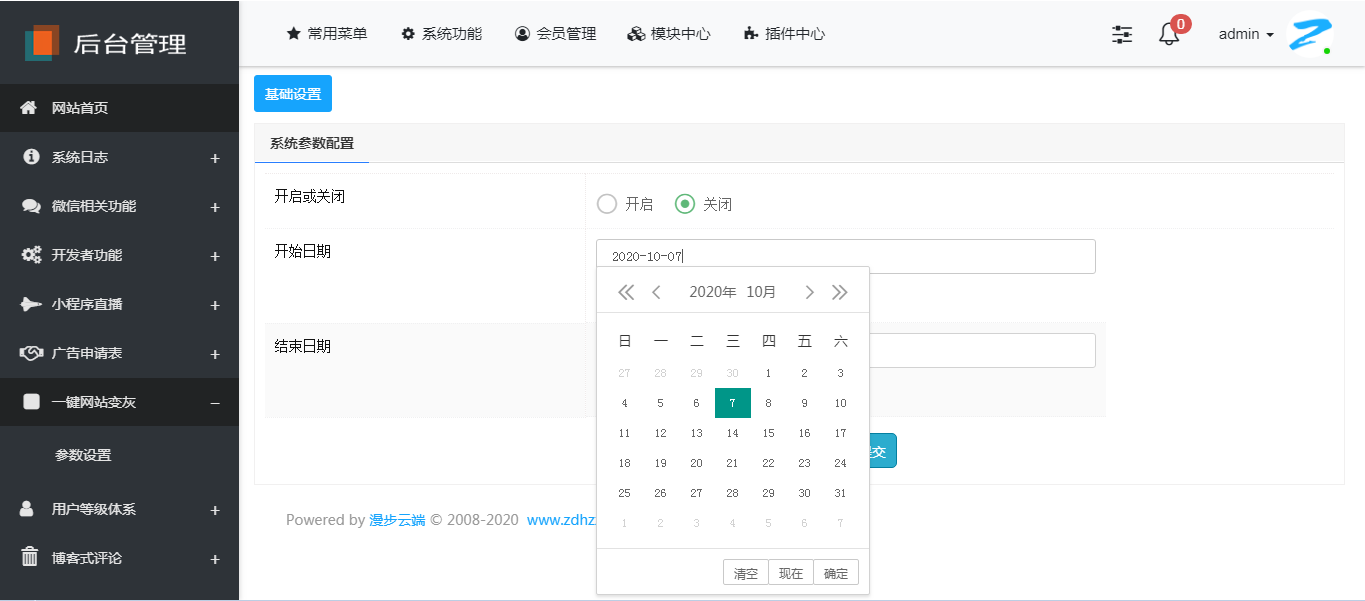This screenshot has width=1365, height=601.
Task: Click the admin avatar logo image
Action: (x=1309, y=35)
